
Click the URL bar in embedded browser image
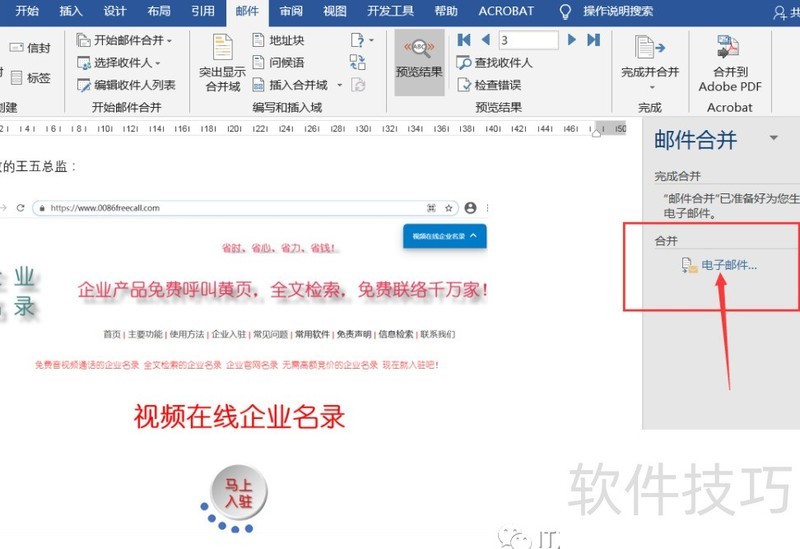point(245,208)
